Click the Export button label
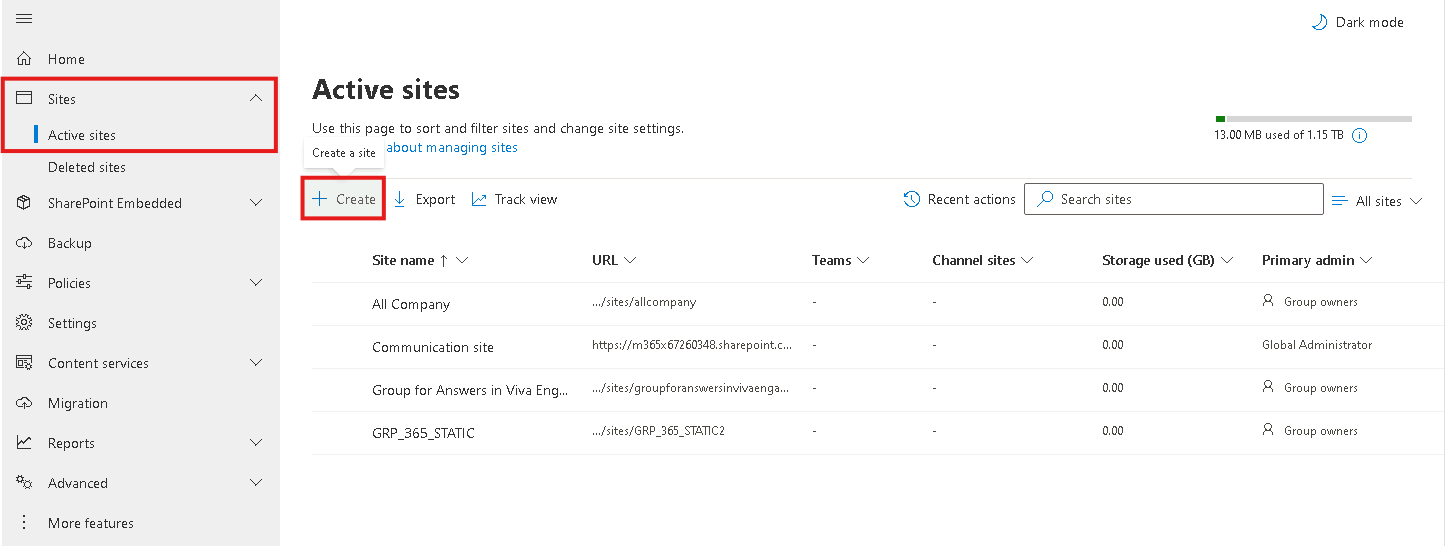 (x=435, y=199)
